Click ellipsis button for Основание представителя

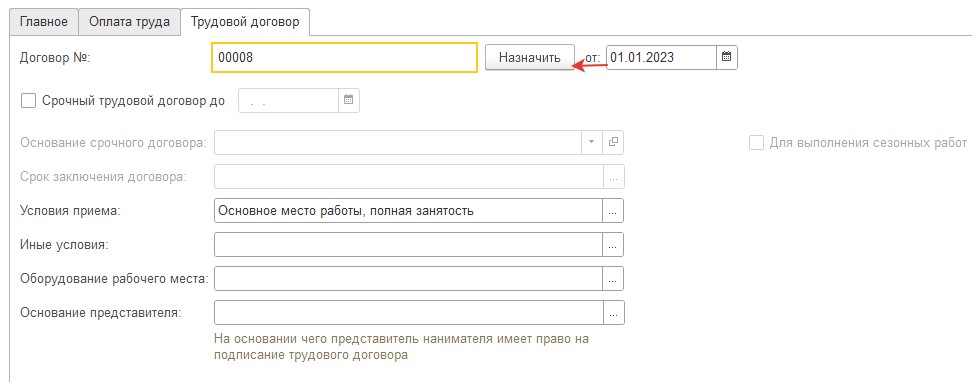(x=613, y=313)
